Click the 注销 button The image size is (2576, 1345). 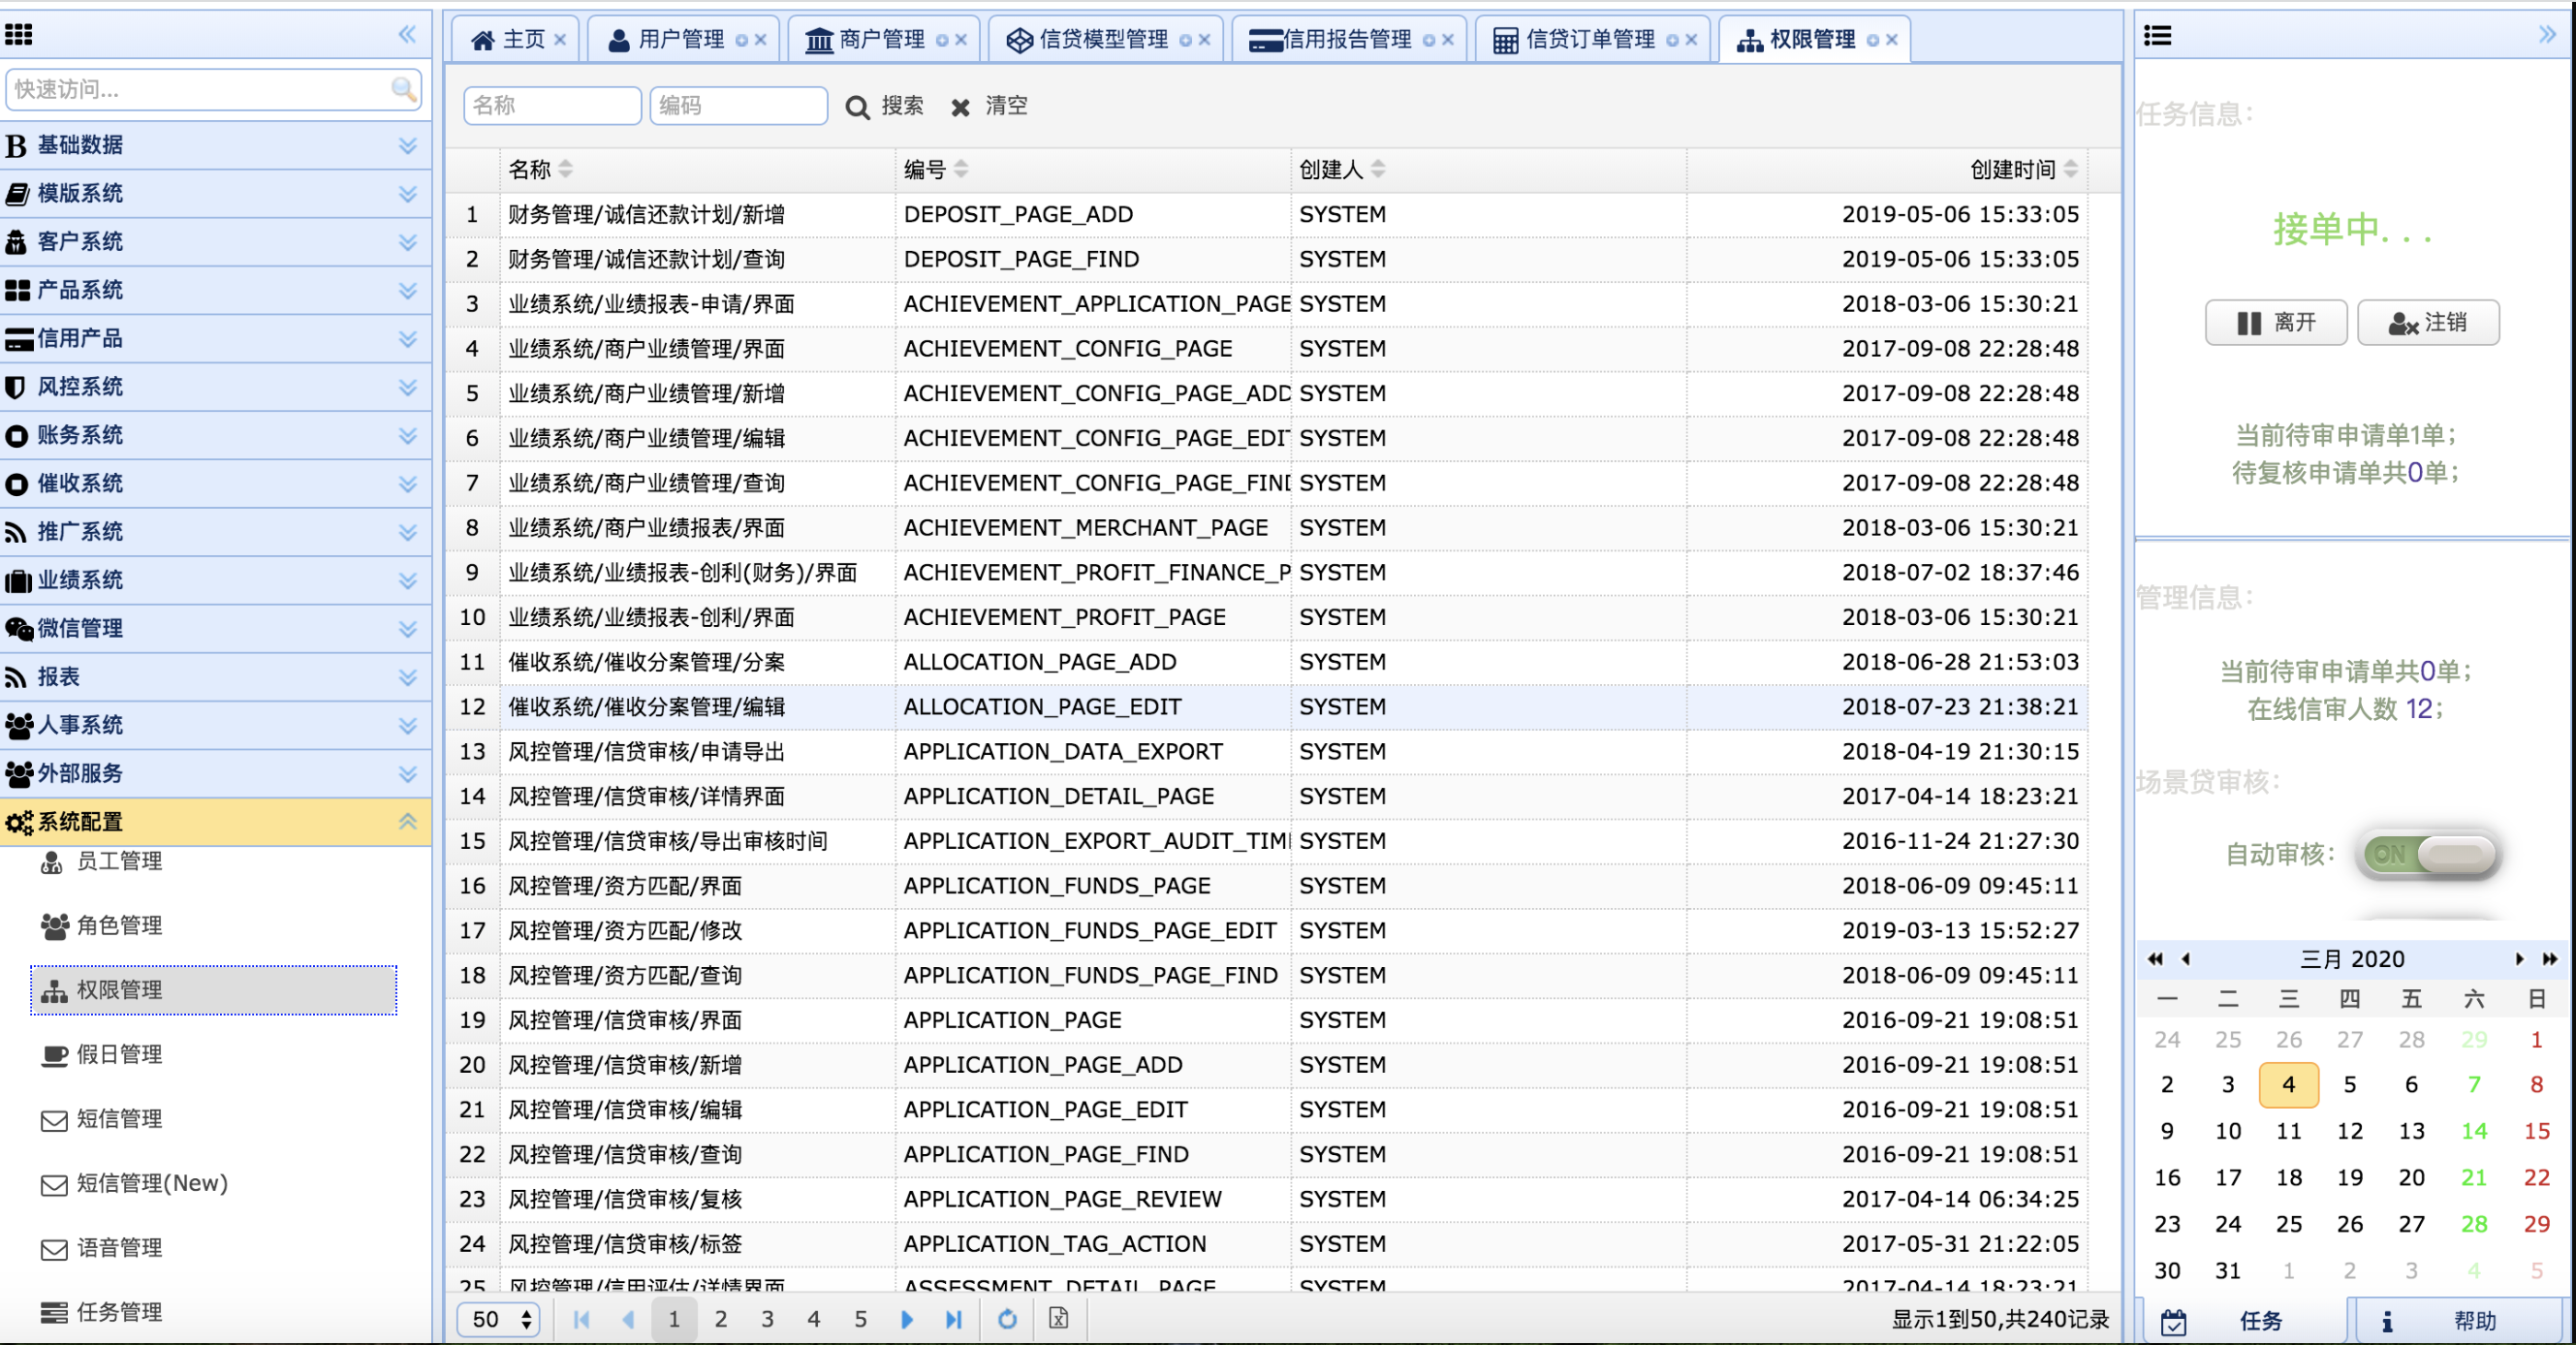(x=2428, y=322)
